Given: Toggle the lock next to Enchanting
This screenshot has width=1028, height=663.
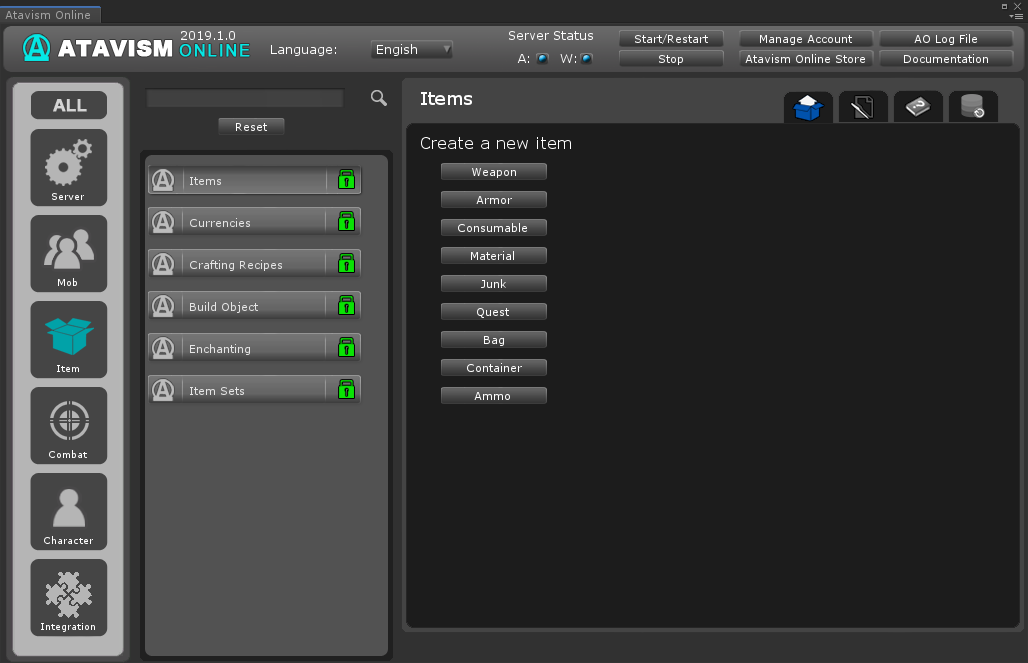Looking at the screenshot, I should (346, 348).
